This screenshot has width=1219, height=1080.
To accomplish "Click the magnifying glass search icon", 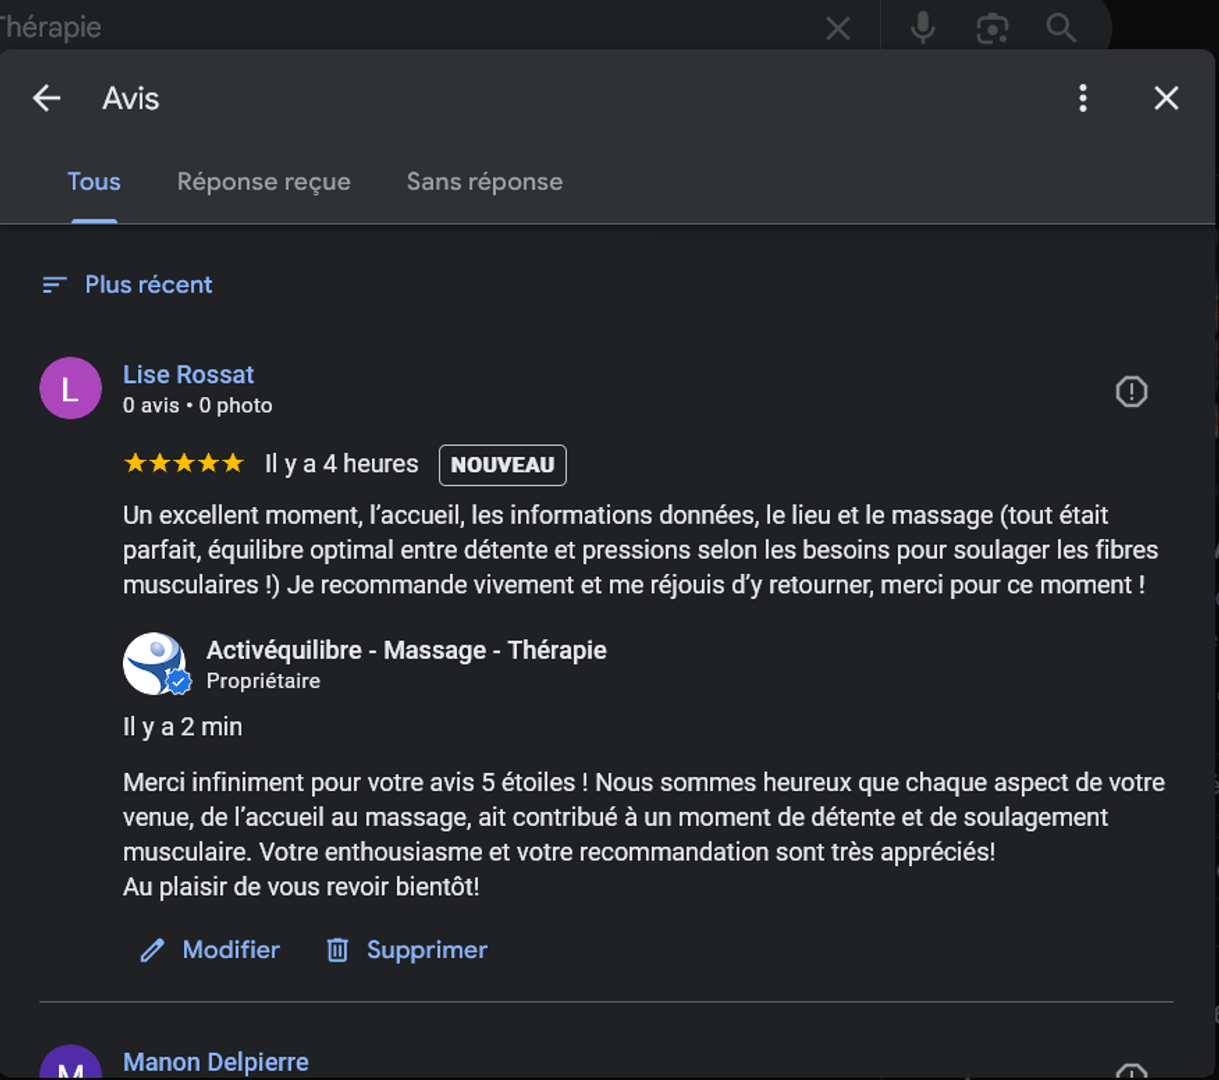I will point(1061,28).
